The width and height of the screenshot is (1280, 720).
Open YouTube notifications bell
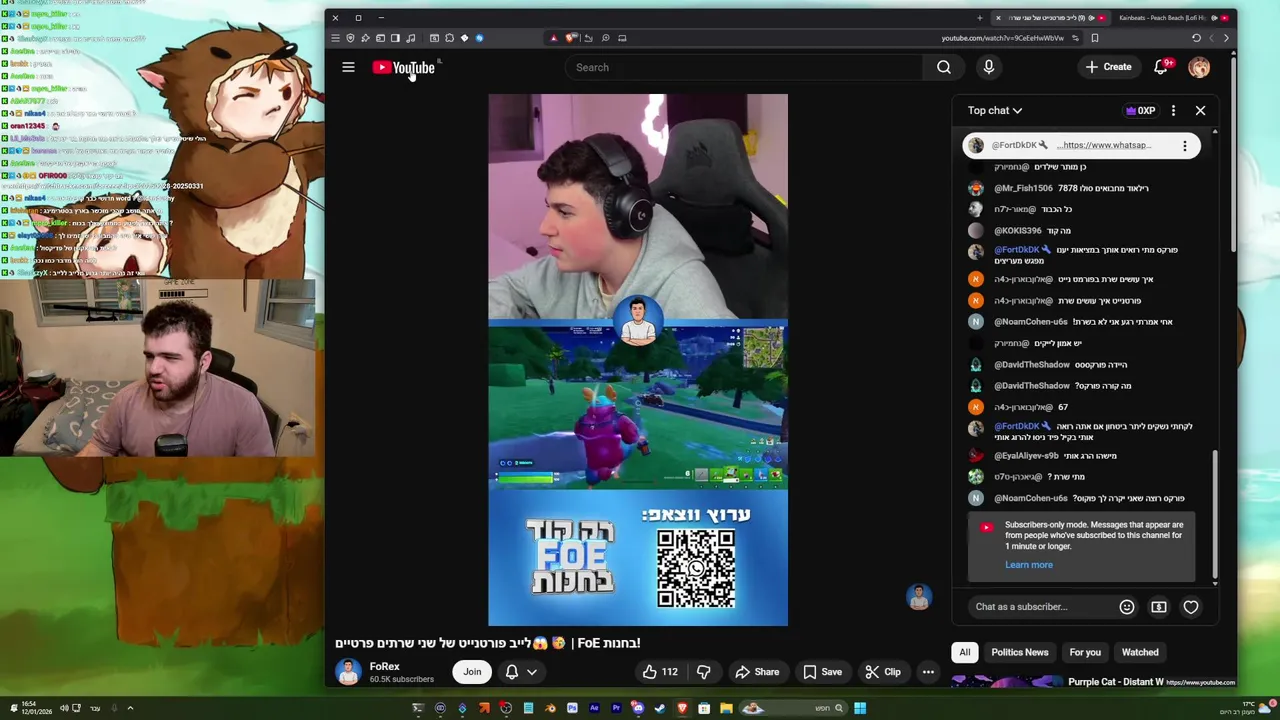pos(1161,67)
